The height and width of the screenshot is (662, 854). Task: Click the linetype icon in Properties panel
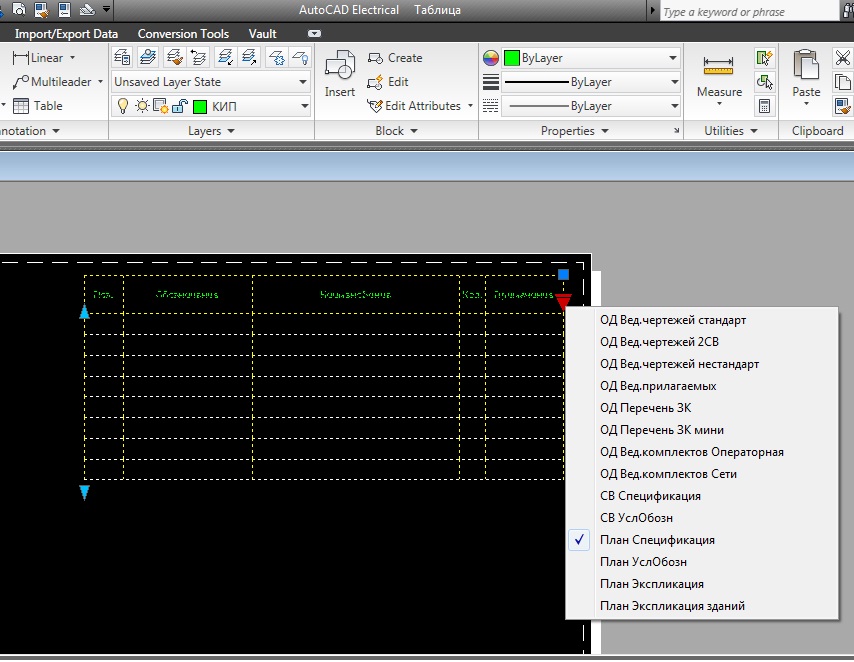click(491, 106)
